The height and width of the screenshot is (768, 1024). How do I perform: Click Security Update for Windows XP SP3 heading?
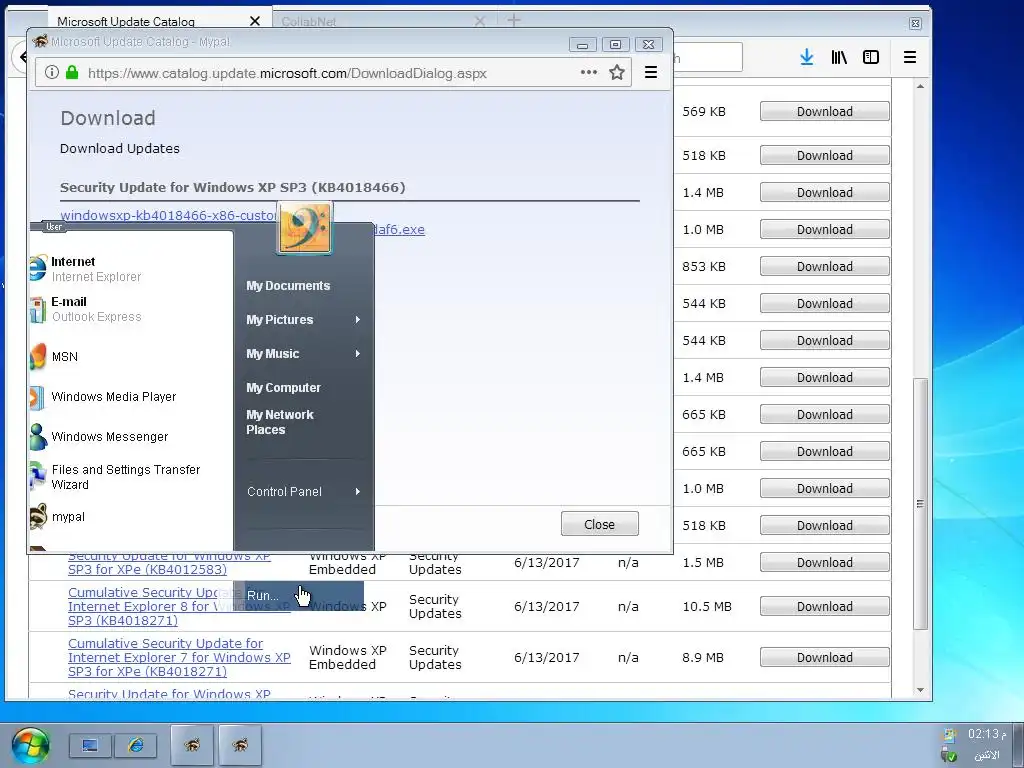(232, 187)
